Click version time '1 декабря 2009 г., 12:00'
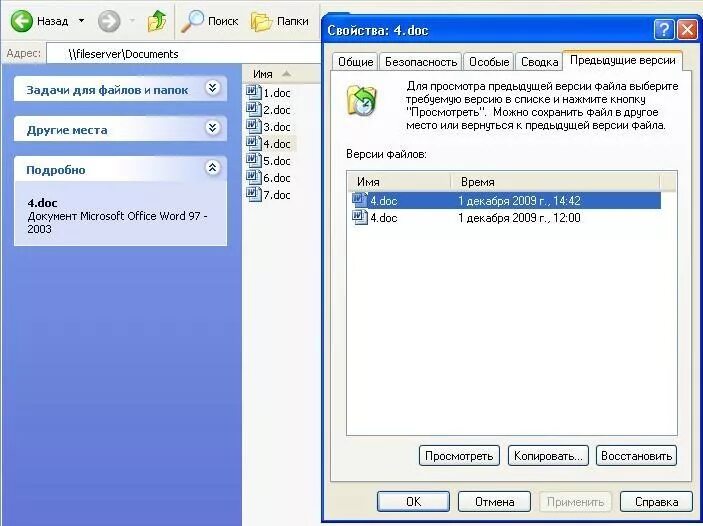 pos(519,218)
